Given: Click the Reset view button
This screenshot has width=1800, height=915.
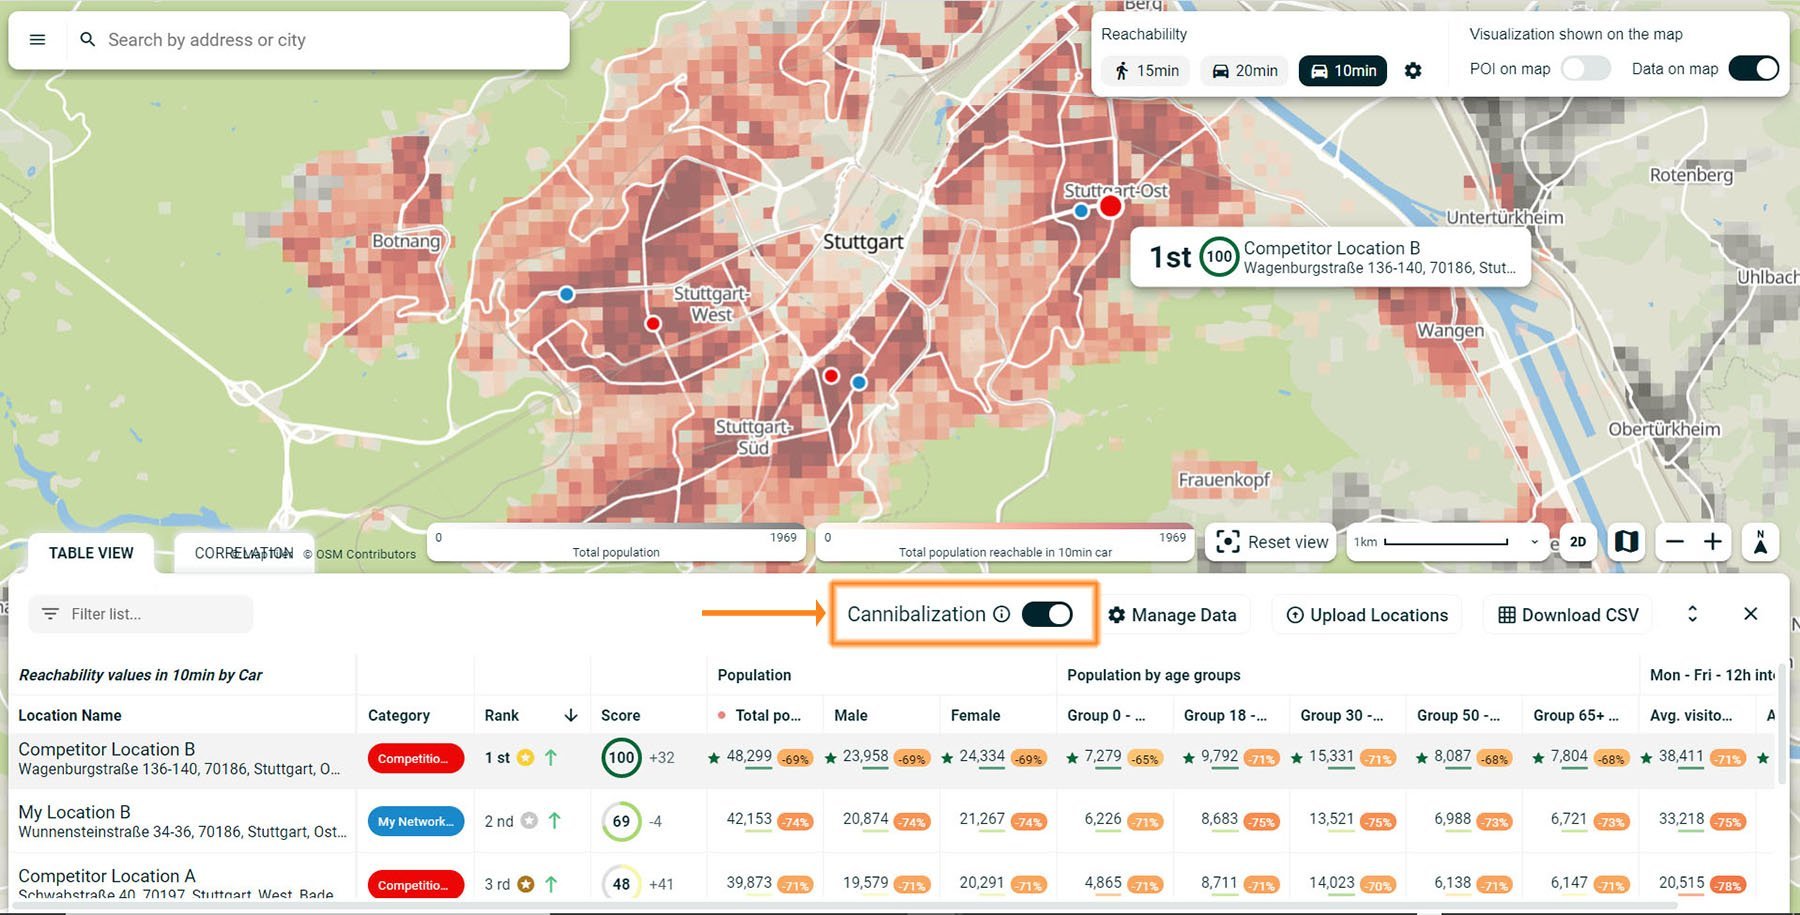Looking at the screenshot, I should coord(1270,542).
